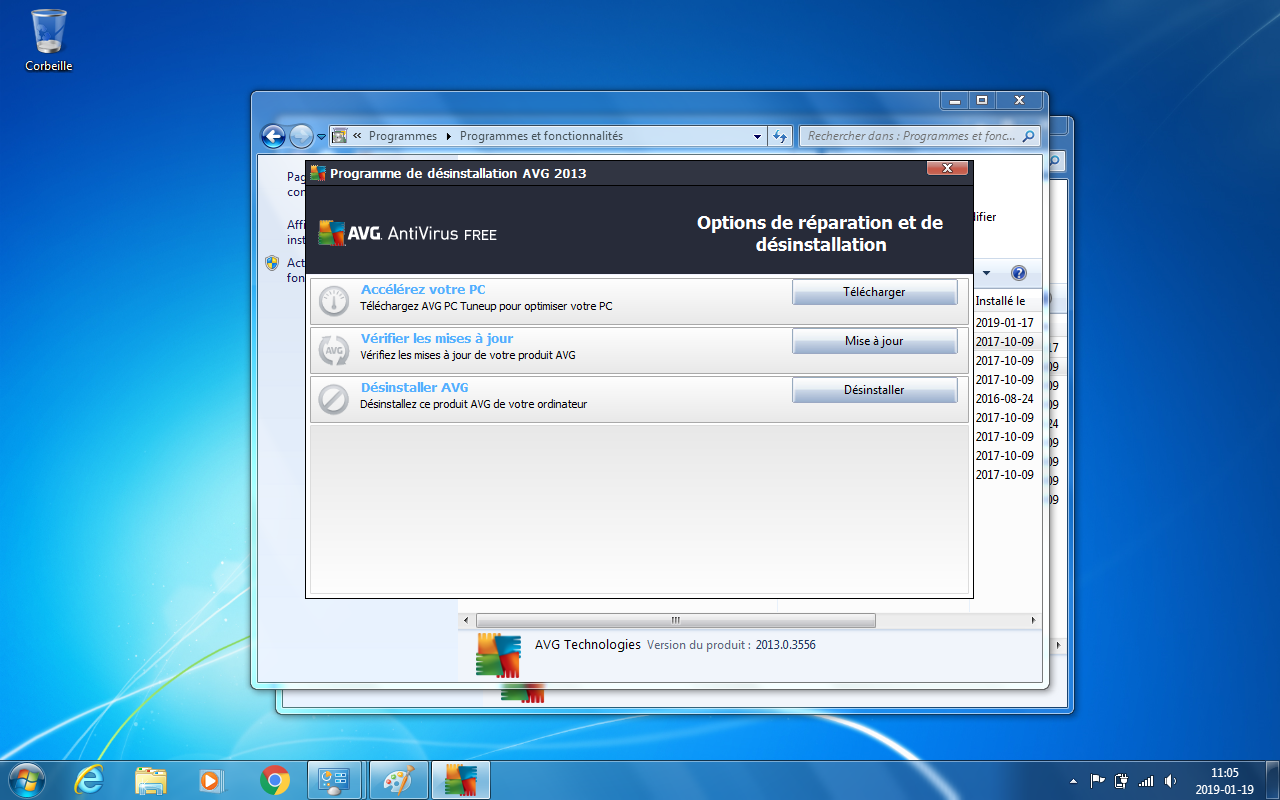This screenshot has height=800, width=1280.
Task: Click the AVG AntiVirus FREE logo in the header
Action: [x=407, y=233]
